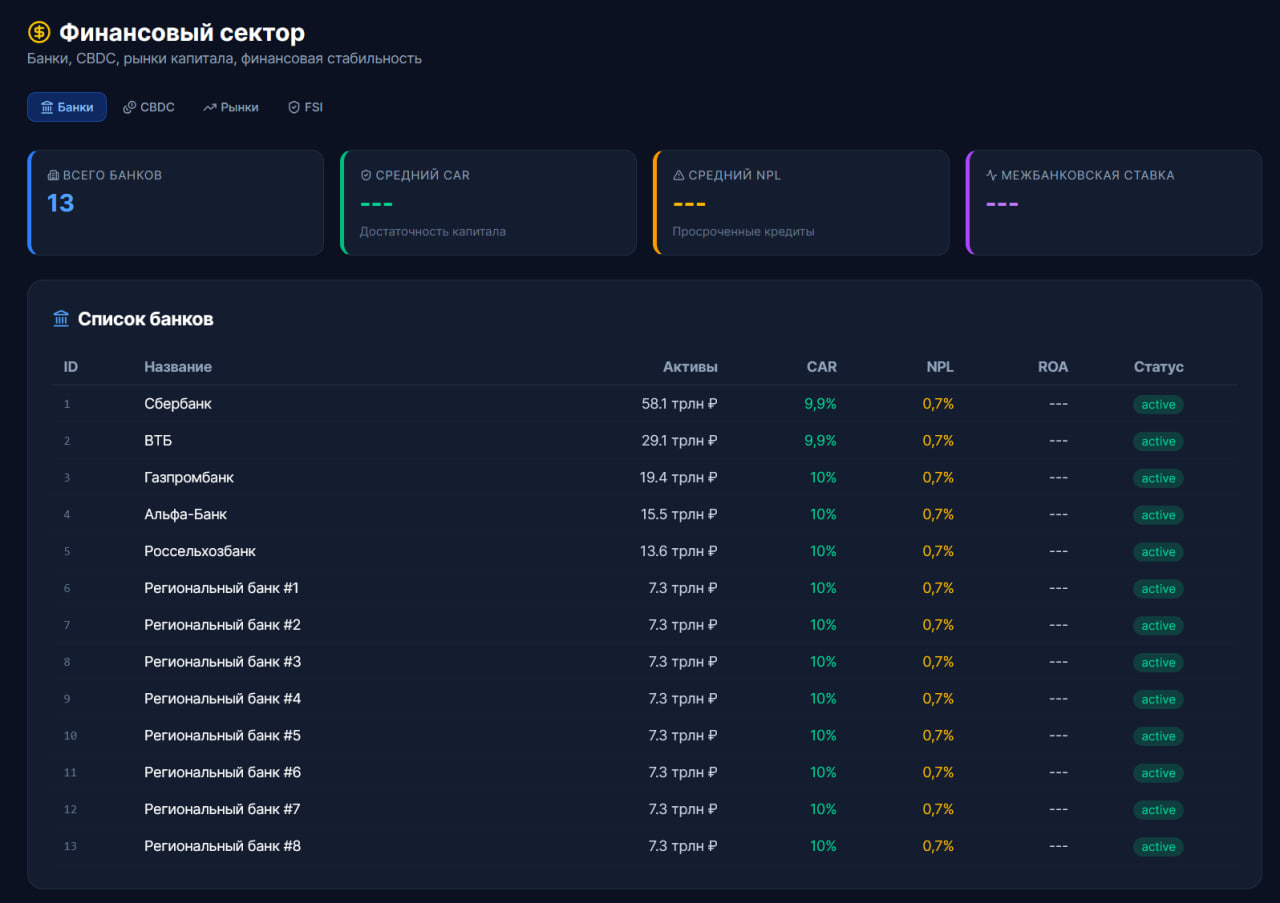Screen dimensions: 1280x903
Task: Click the 19.4 трлн ₽ assets value
Action: (x=680, y=478)
